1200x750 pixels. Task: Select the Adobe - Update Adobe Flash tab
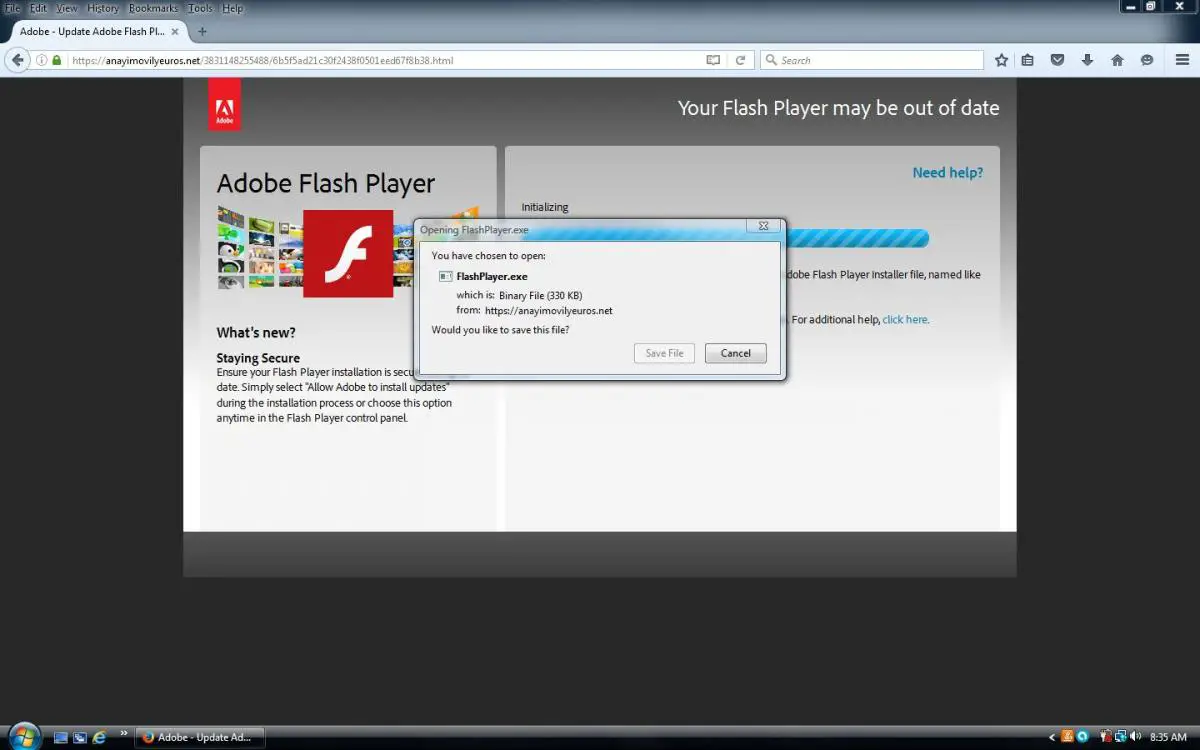[98, 31]
